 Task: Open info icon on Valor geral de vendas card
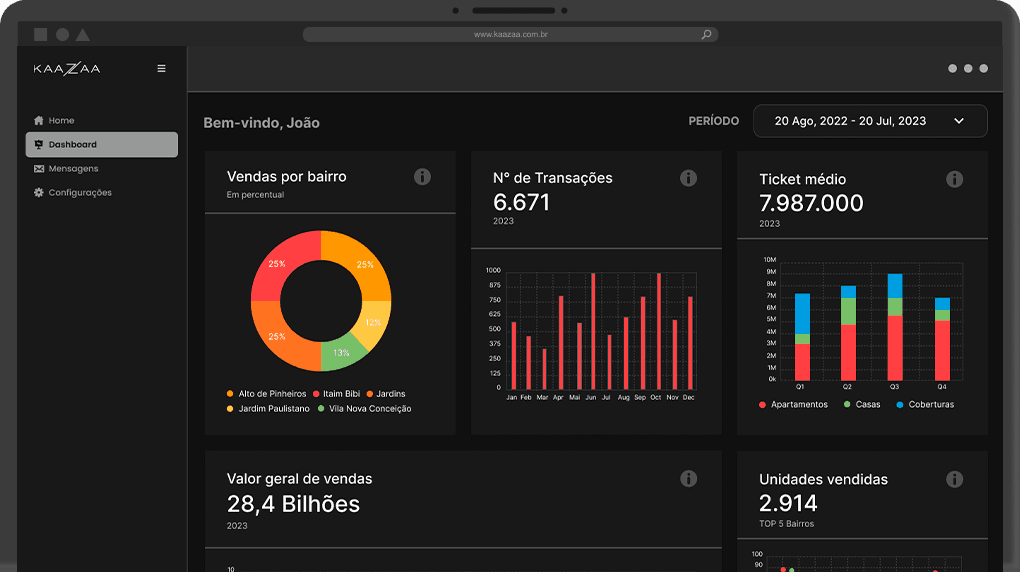tap(688, 478)
